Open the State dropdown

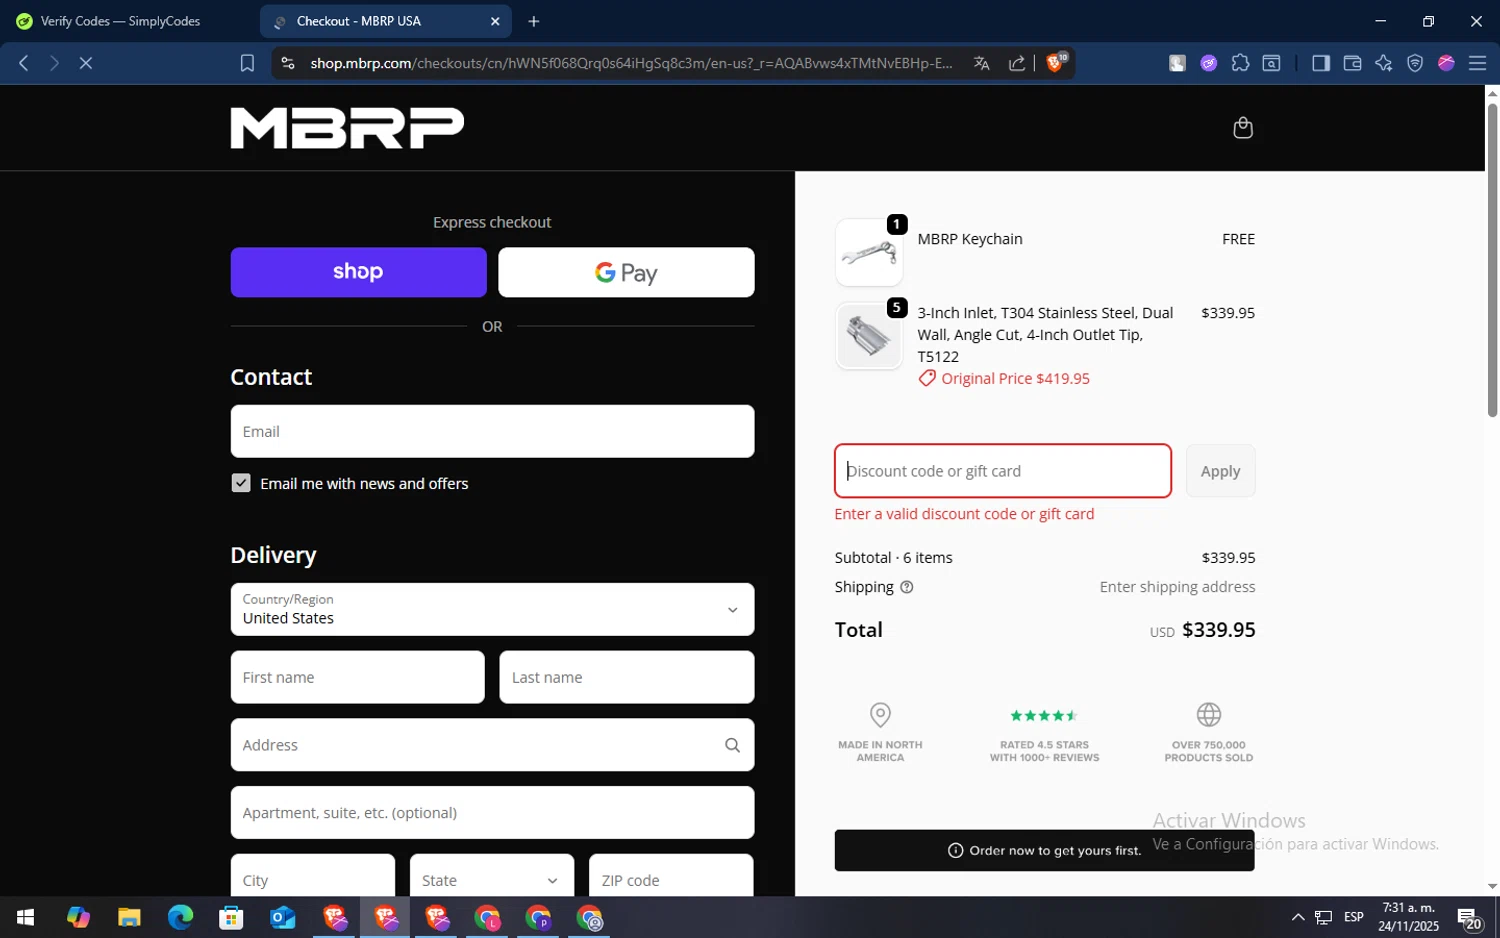pyautogui.click(x=492, y=880)
